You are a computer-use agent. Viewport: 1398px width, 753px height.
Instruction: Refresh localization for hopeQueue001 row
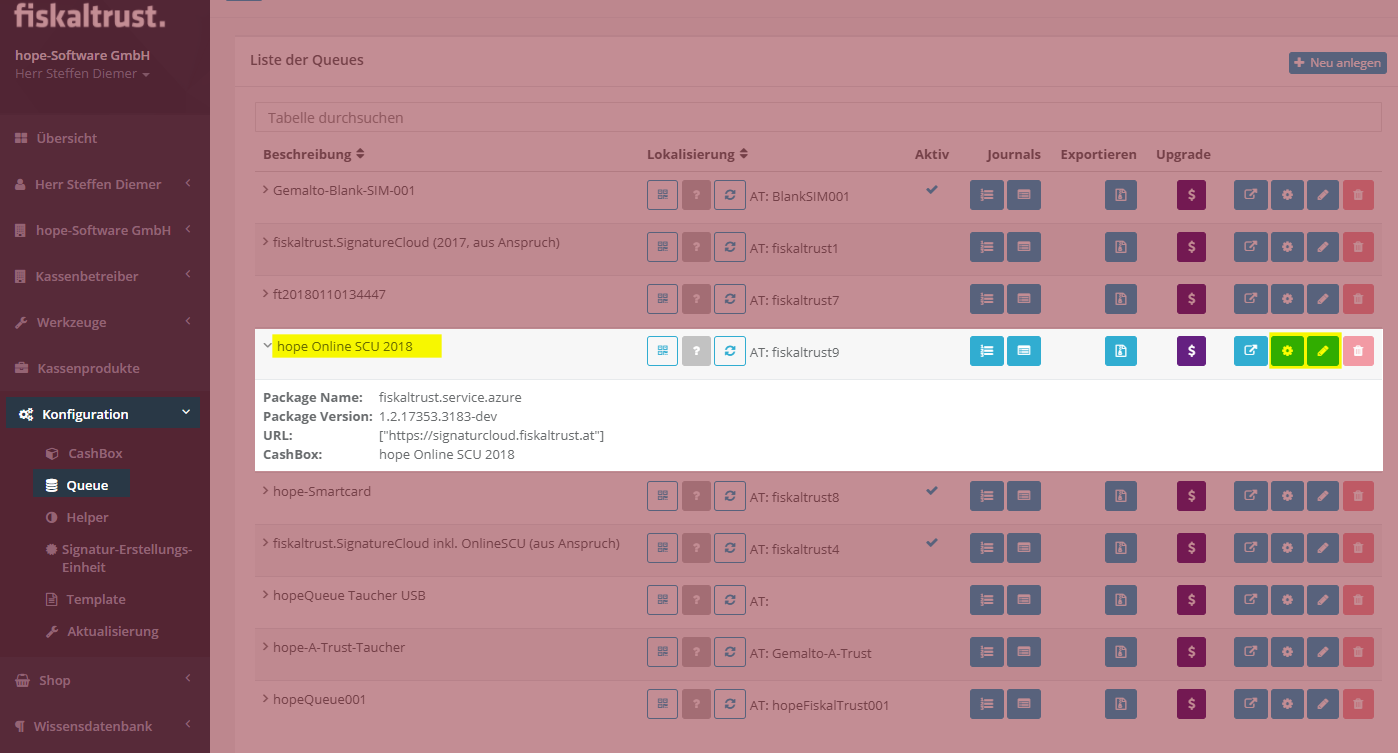[x=730, y=704]
